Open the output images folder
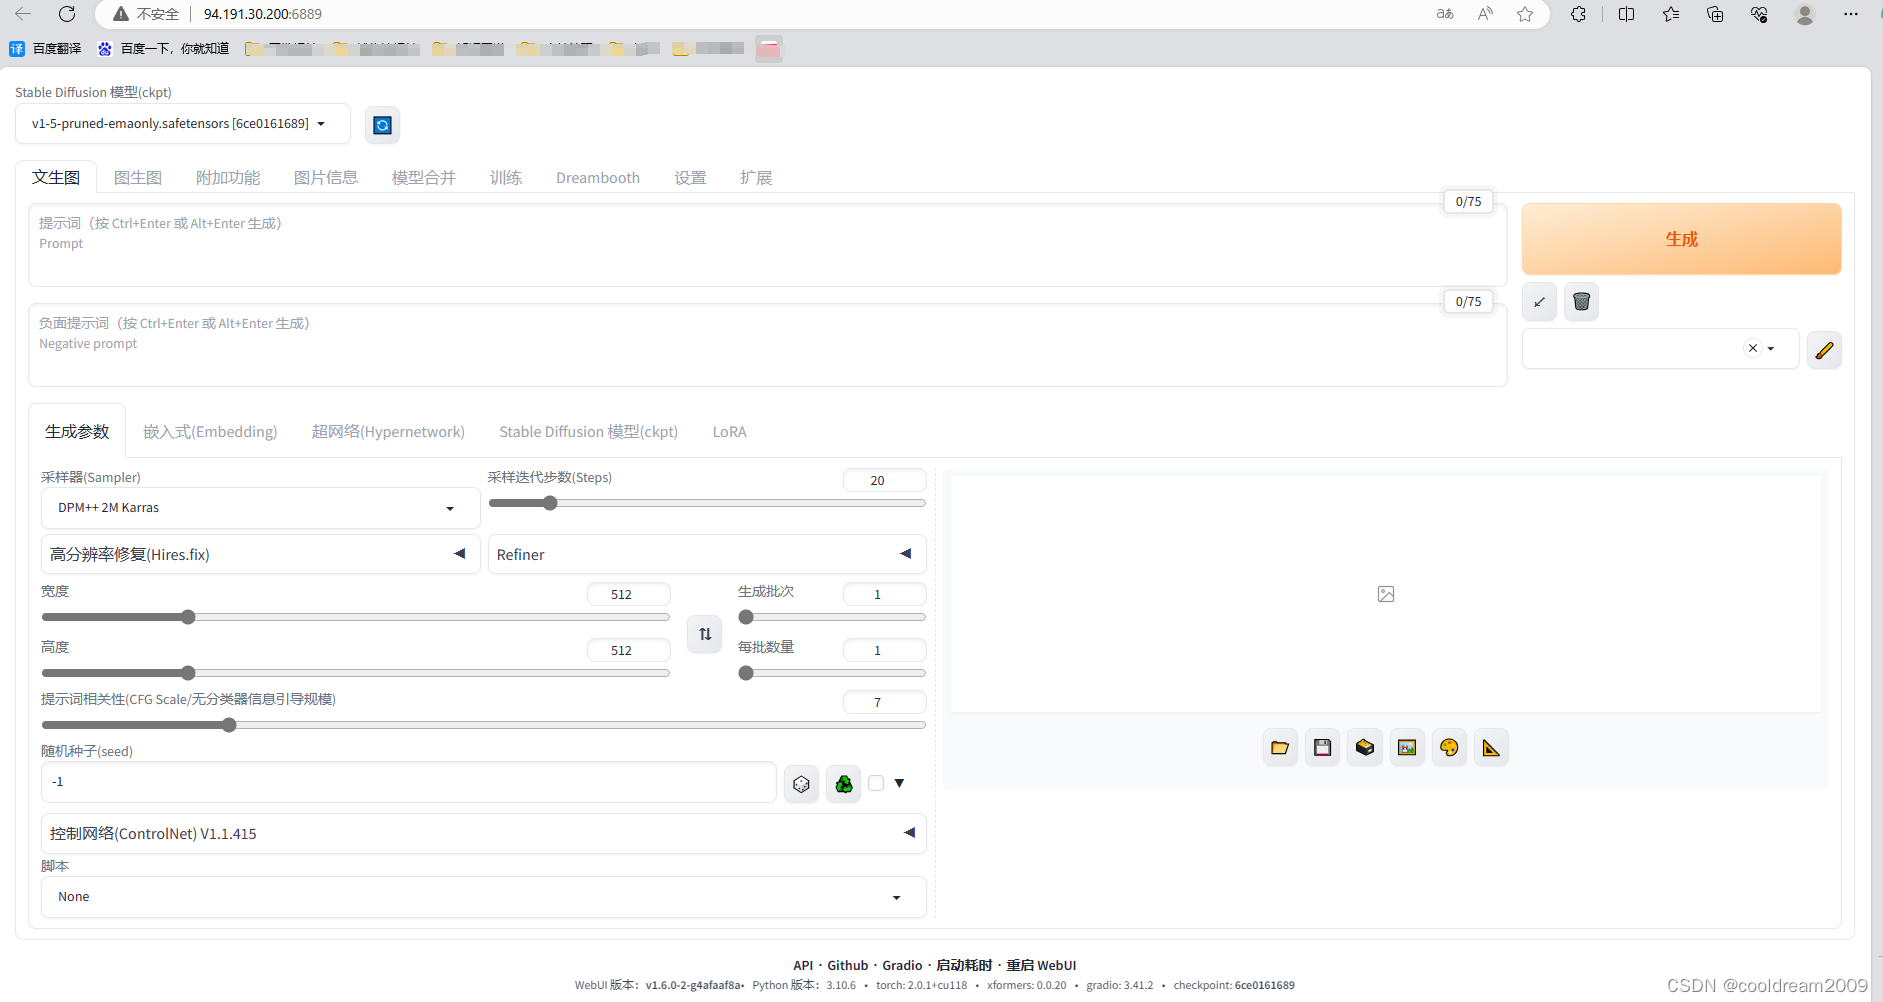The height and width of the screenshot is (1002, 1883). [x=1280, y=748]
